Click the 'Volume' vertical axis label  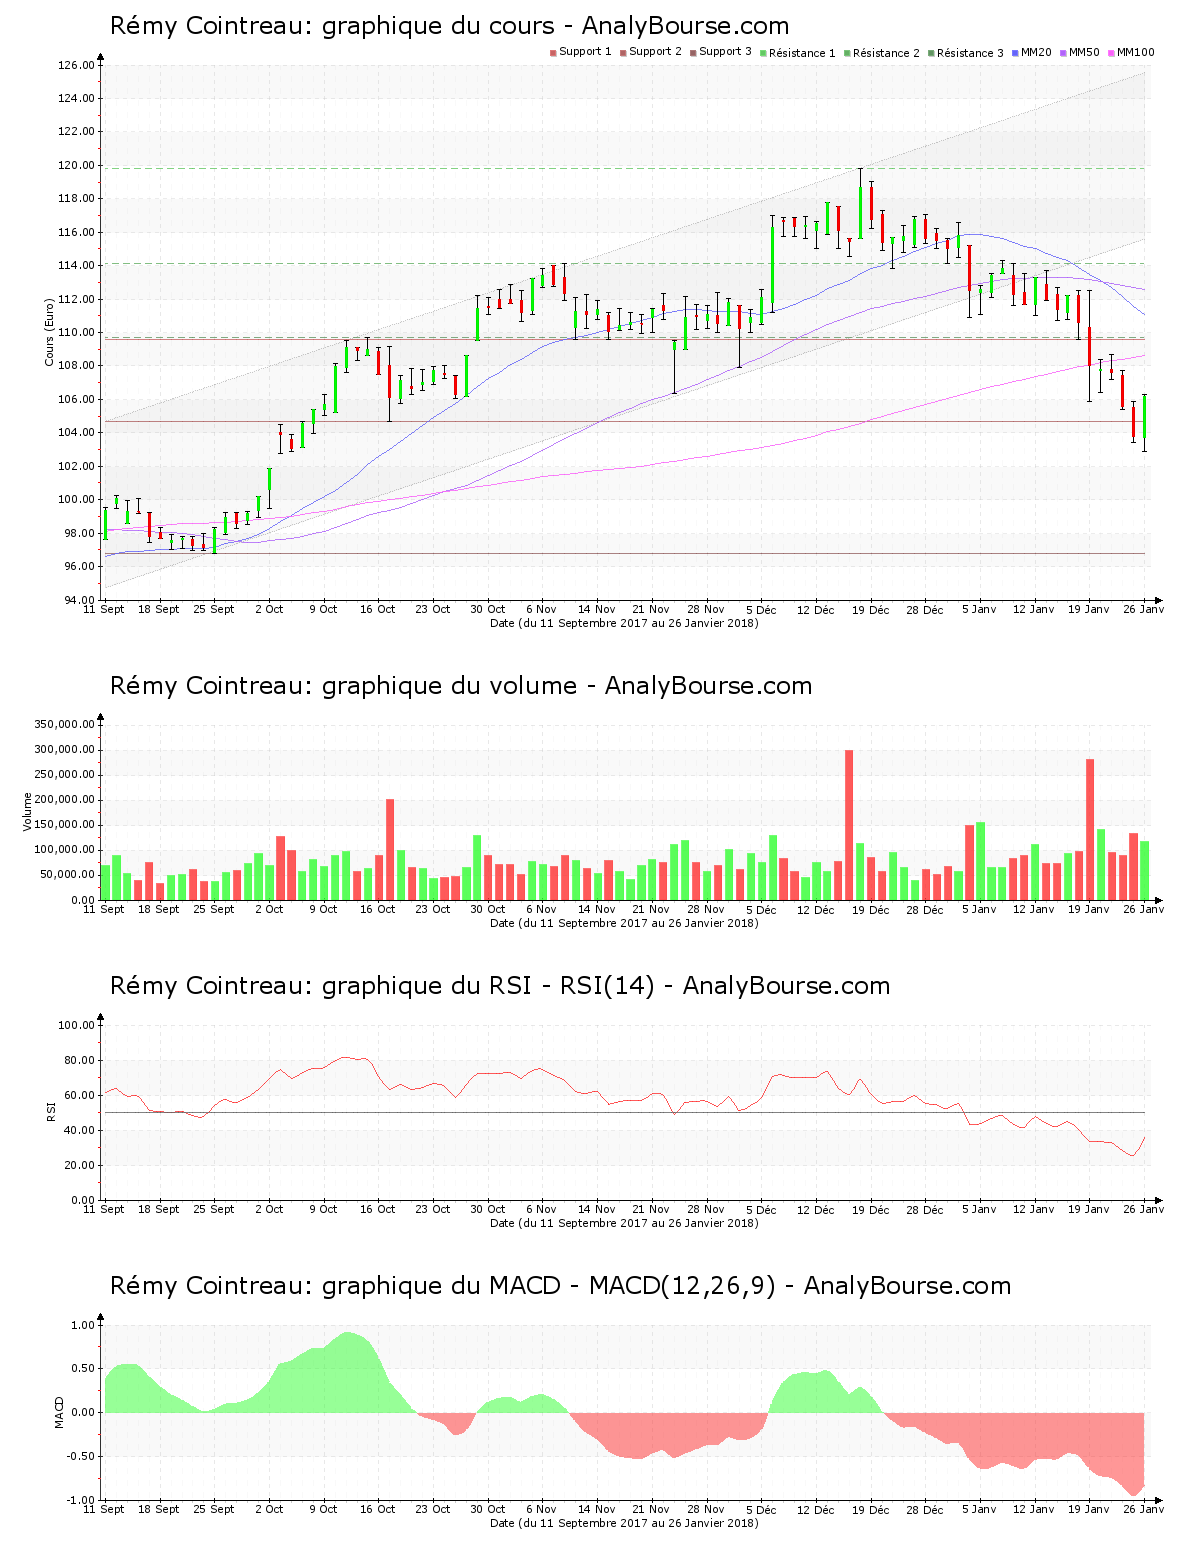point(28,811)
